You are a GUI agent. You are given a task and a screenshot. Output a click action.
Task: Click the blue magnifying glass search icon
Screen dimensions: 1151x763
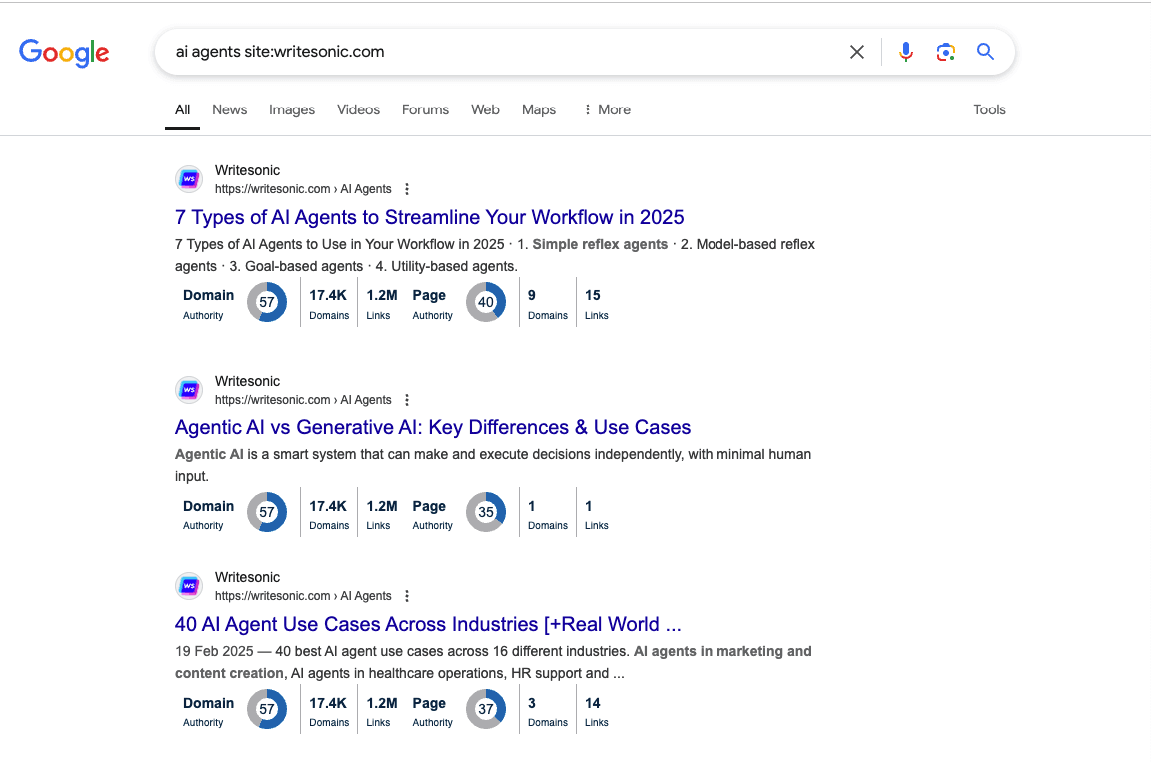[985, 52]
